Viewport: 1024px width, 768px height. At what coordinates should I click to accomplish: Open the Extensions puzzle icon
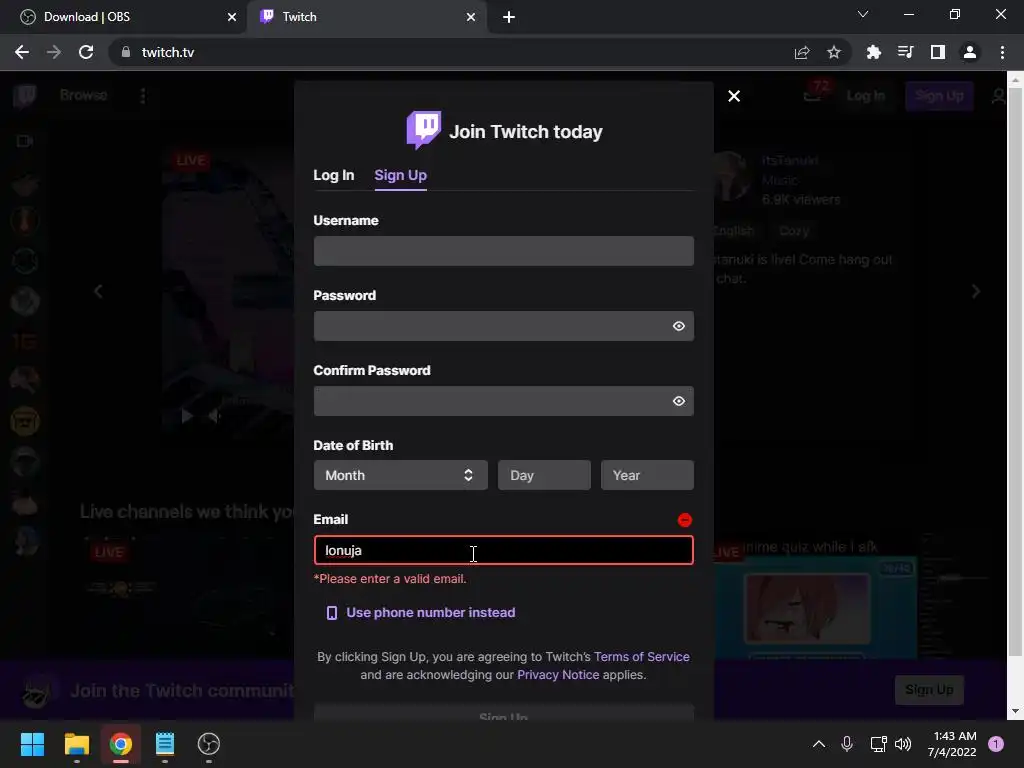coord(873,52)
